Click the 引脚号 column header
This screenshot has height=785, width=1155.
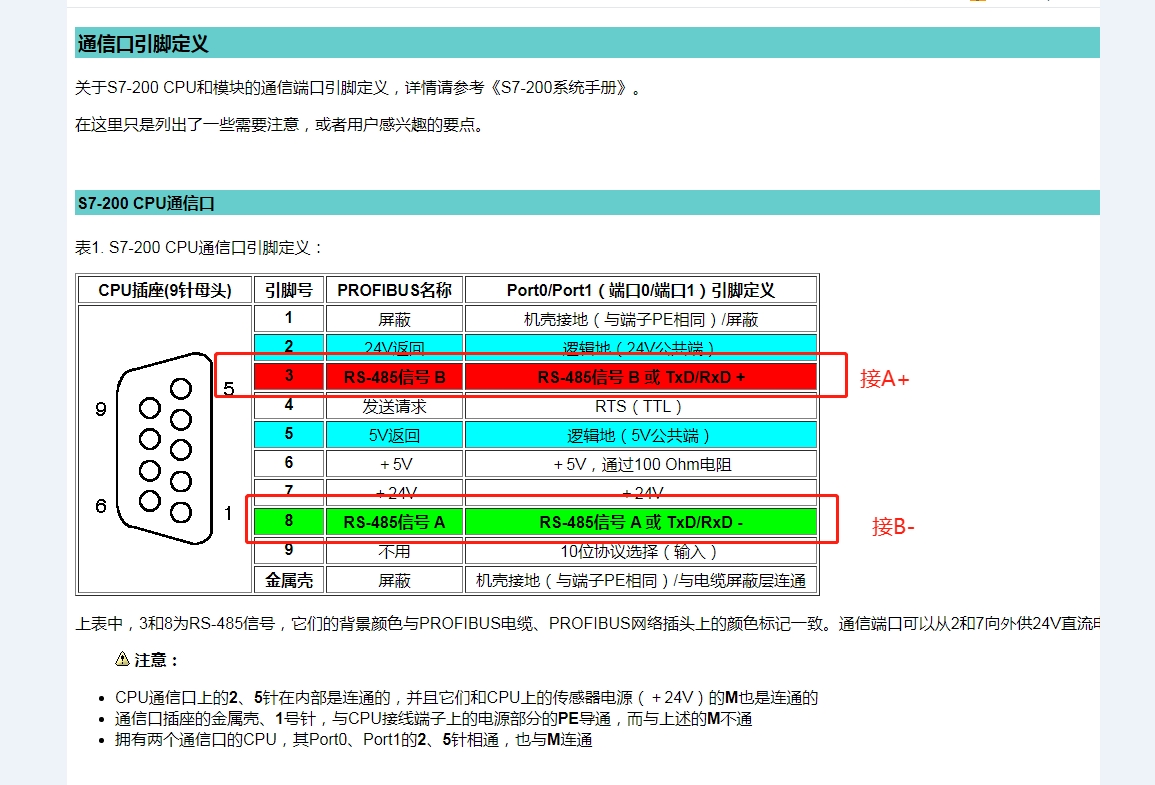point(289,290)
